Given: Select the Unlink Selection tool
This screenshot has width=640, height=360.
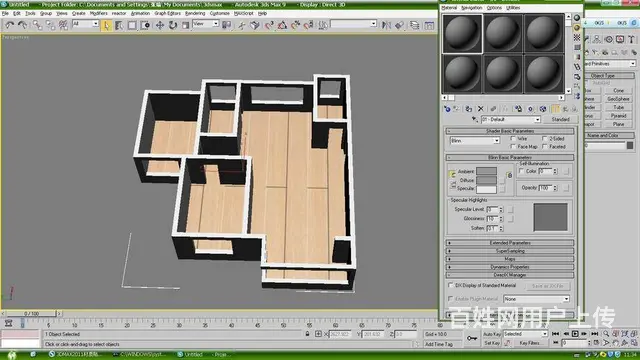Looking at the screenshot, I should pyautogui.click(x=50, y=25).
